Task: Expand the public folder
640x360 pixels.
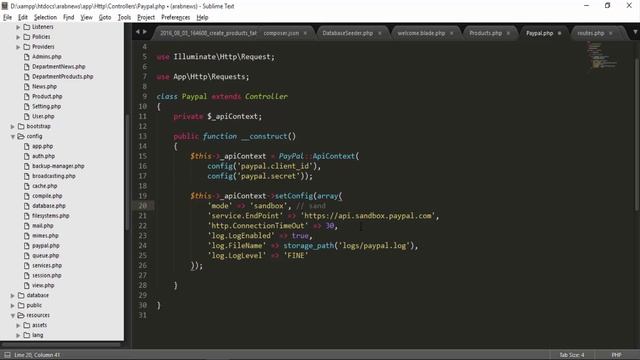Action: point(13,305)
